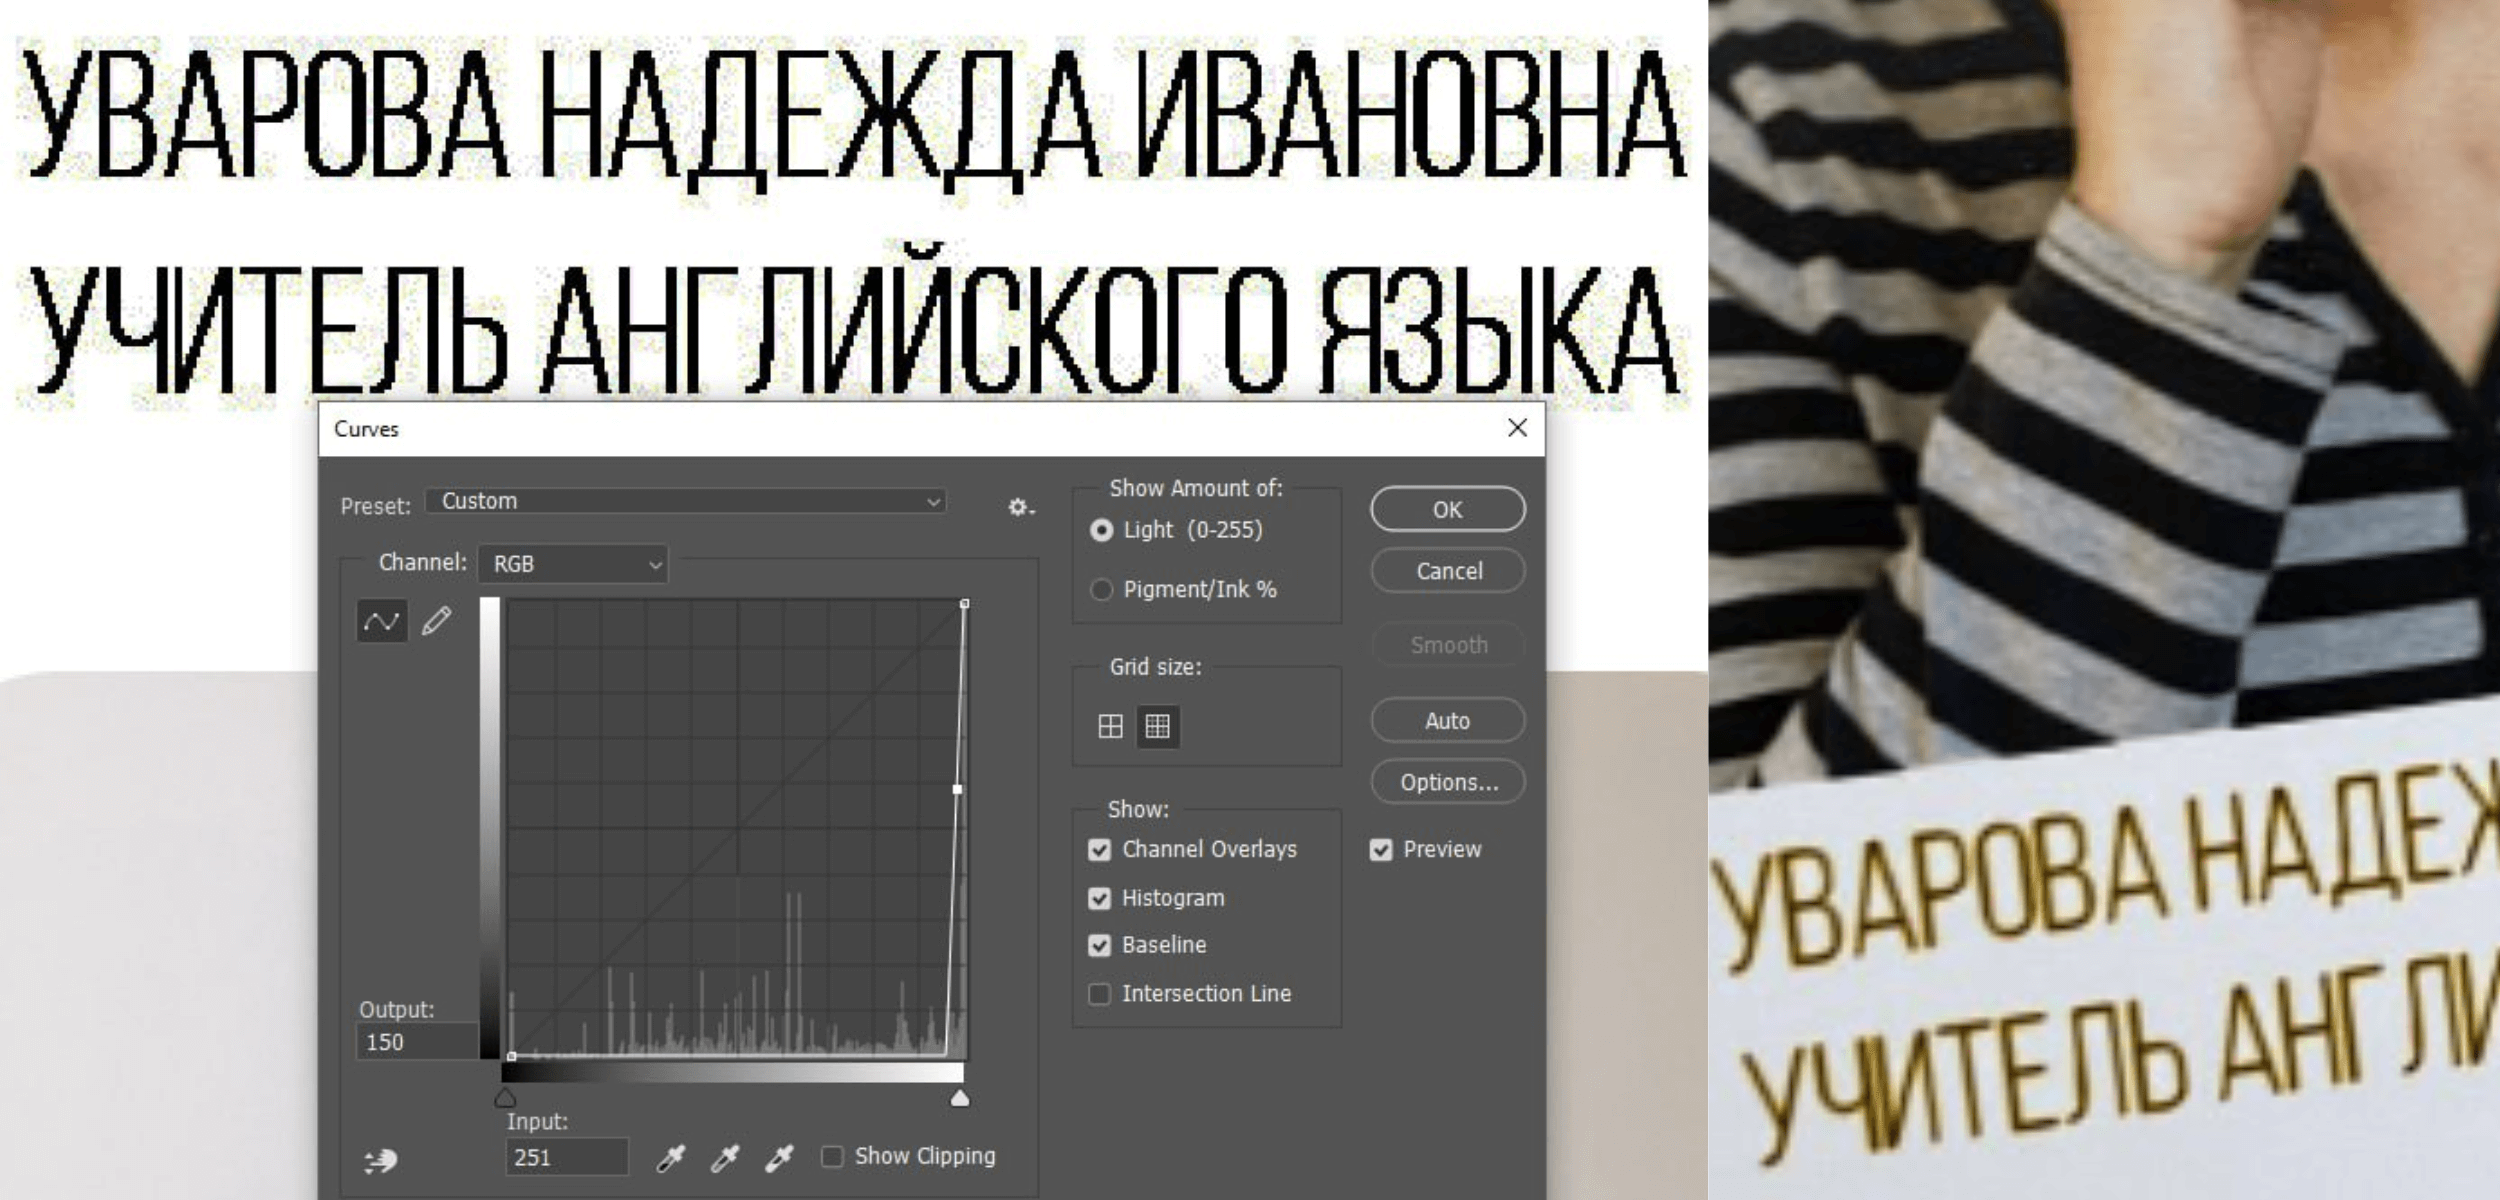
Task: Select the smooth curve point editing tool
Action: tap(381, 622)
